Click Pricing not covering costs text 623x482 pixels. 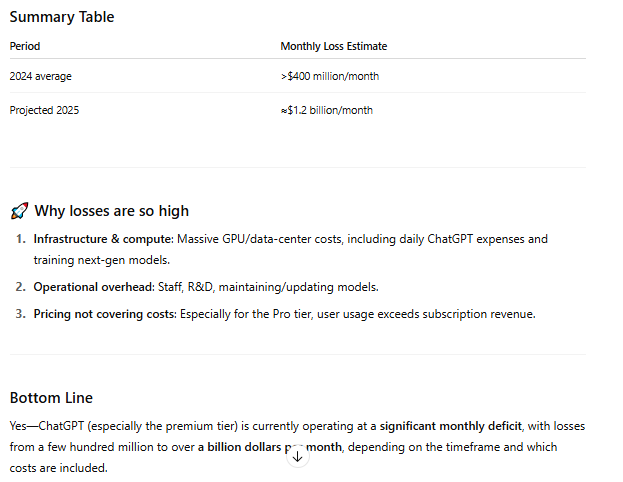click(x=105, y=314)
